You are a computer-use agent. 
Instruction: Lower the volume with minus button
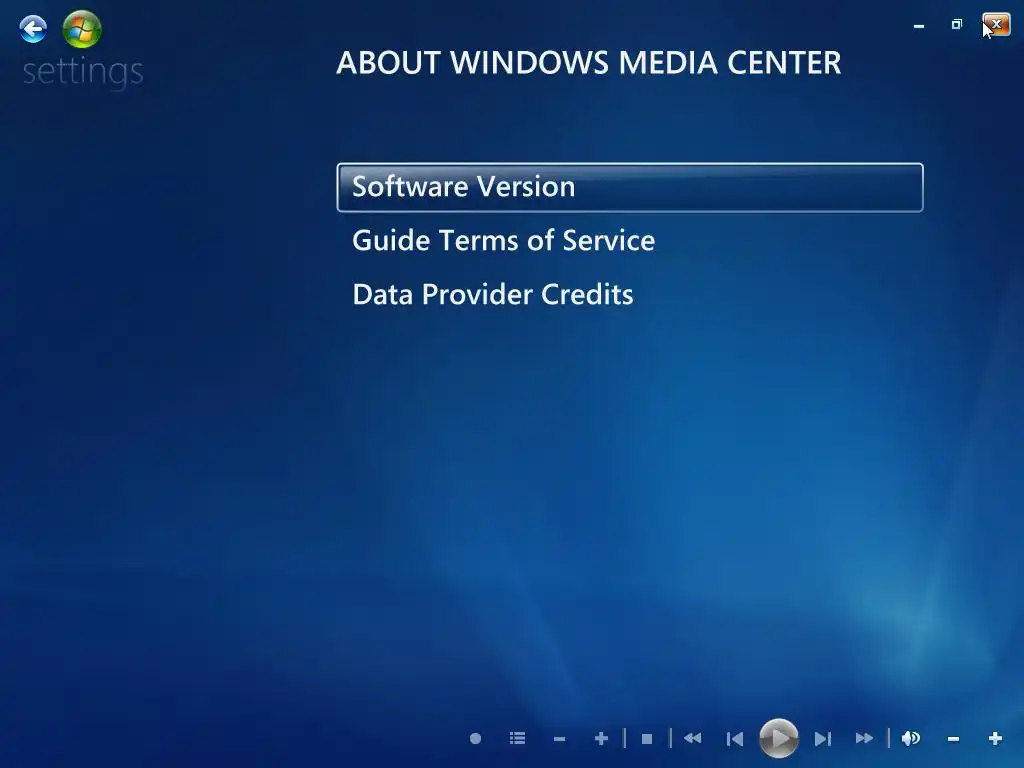point(953,739)
